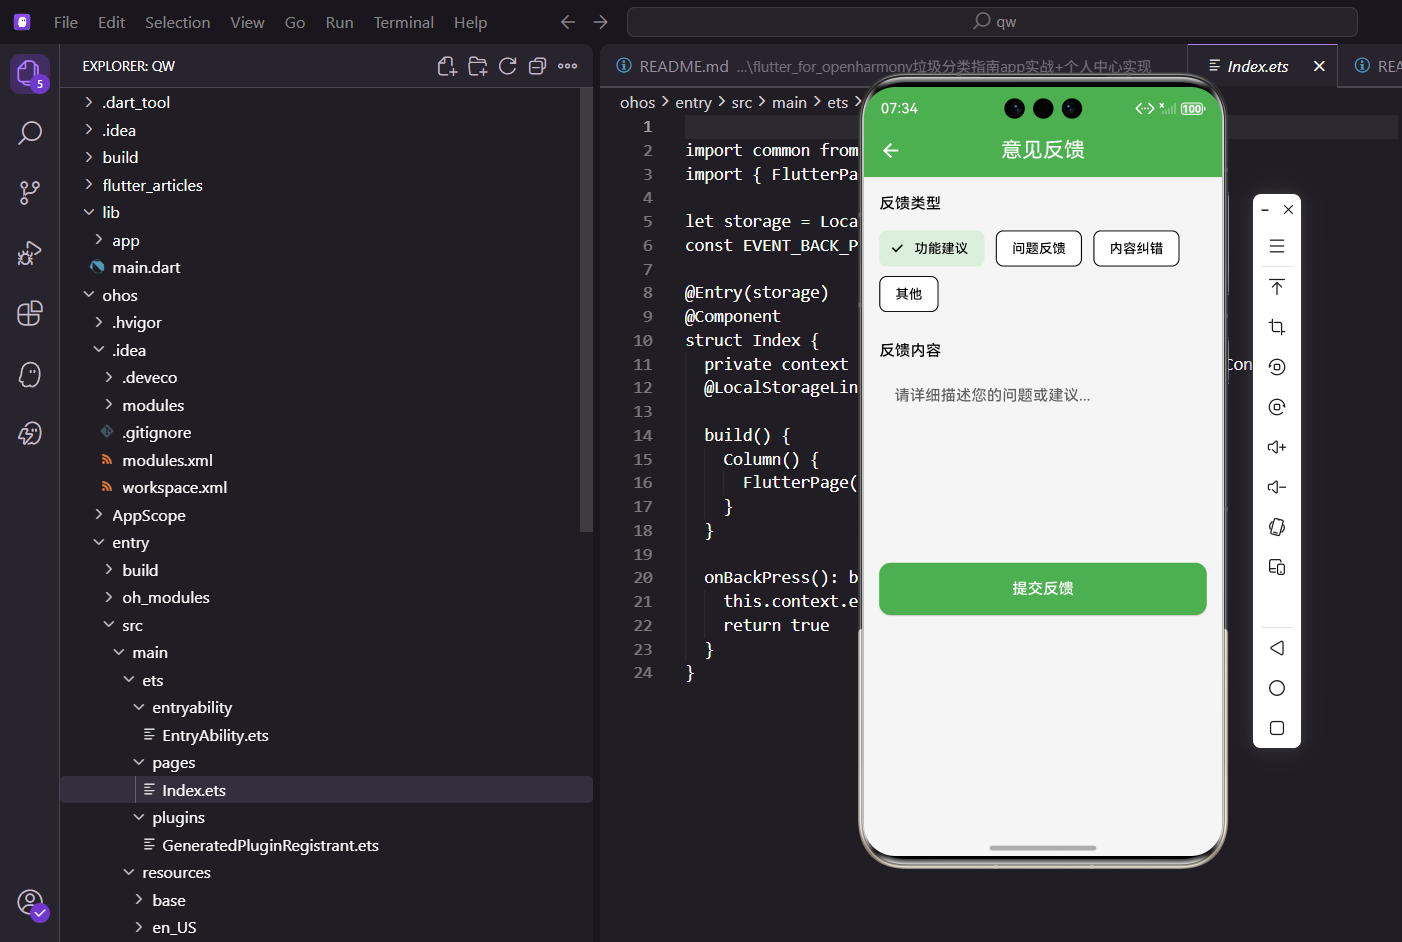Image resolution: width=1402 pixels, height=942 pixels.
Task: Click 'entry' in the breadcrumb path
Action: (693, 102)
